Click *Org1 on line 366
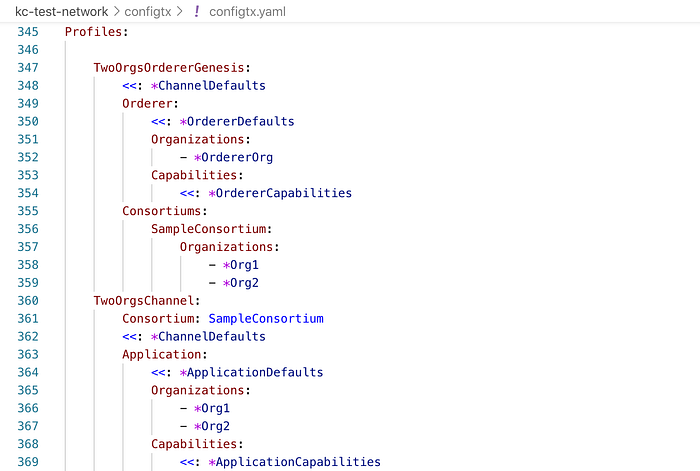This screenshot has height=471, width=700. pos(212,408)
